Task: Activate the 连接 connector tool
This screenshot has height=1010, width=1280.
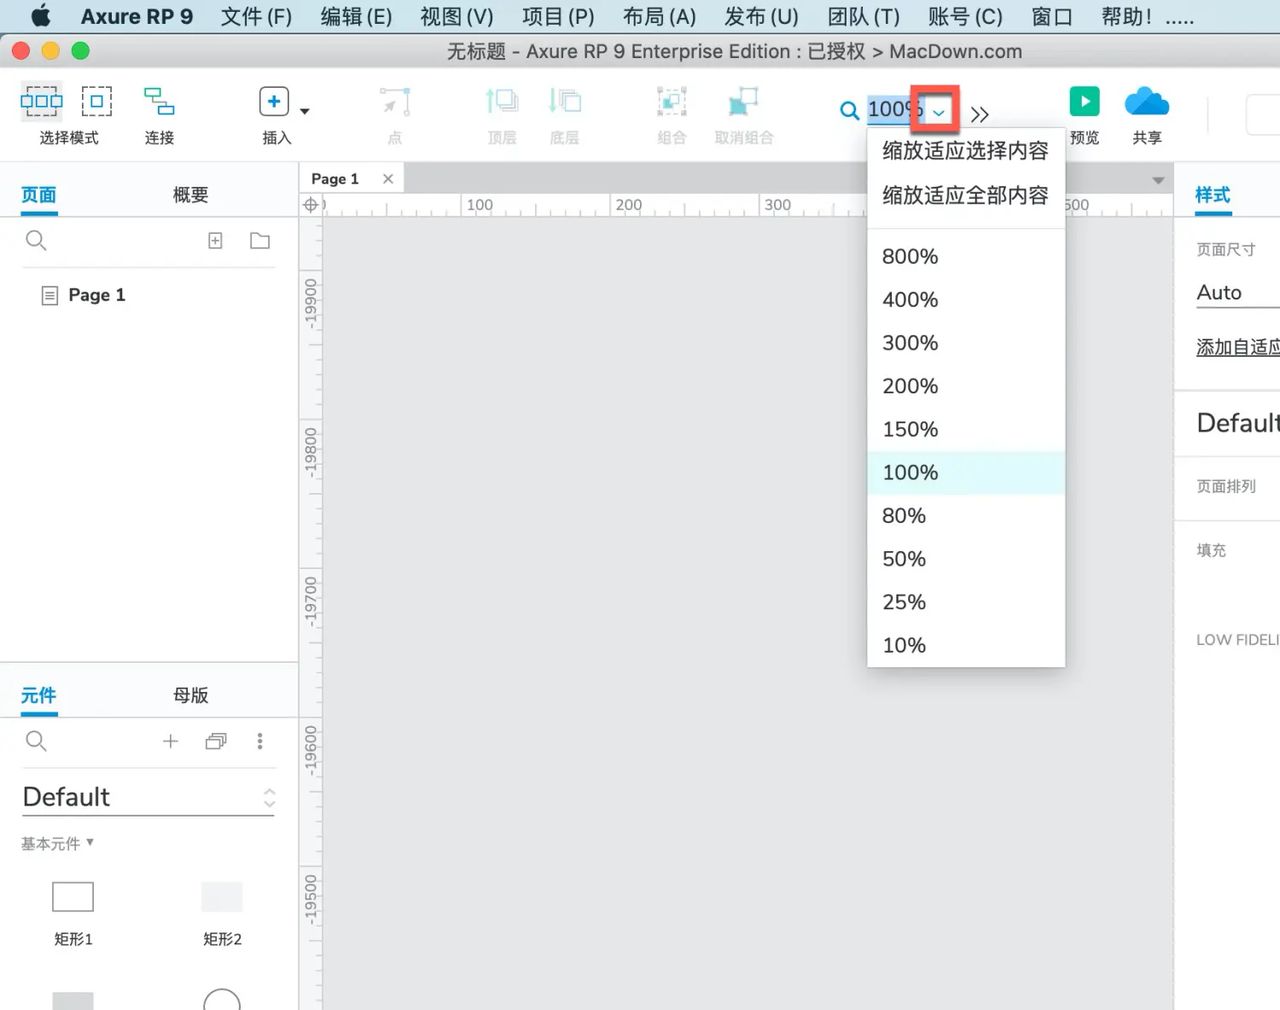Action: pyautogui.click(x=158, y=110)
